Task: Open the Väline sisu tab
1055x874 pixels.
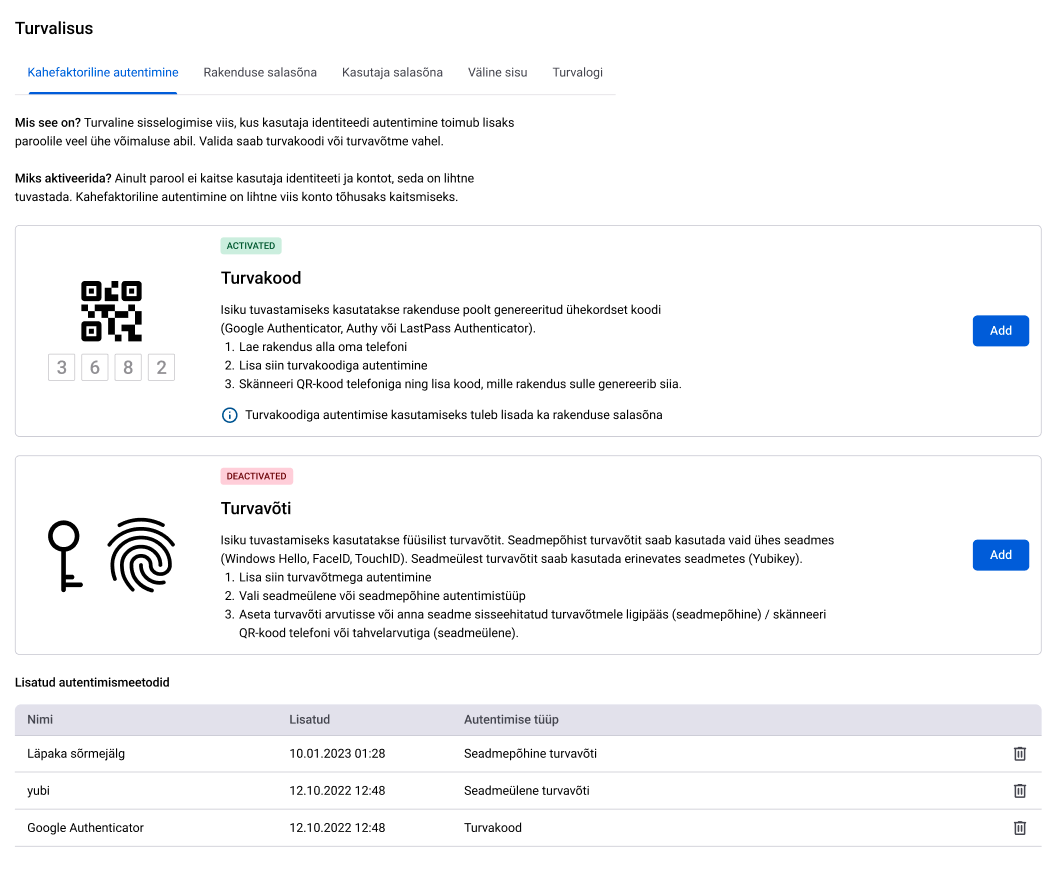Action: pyautogui.click(x=497, y=73)
